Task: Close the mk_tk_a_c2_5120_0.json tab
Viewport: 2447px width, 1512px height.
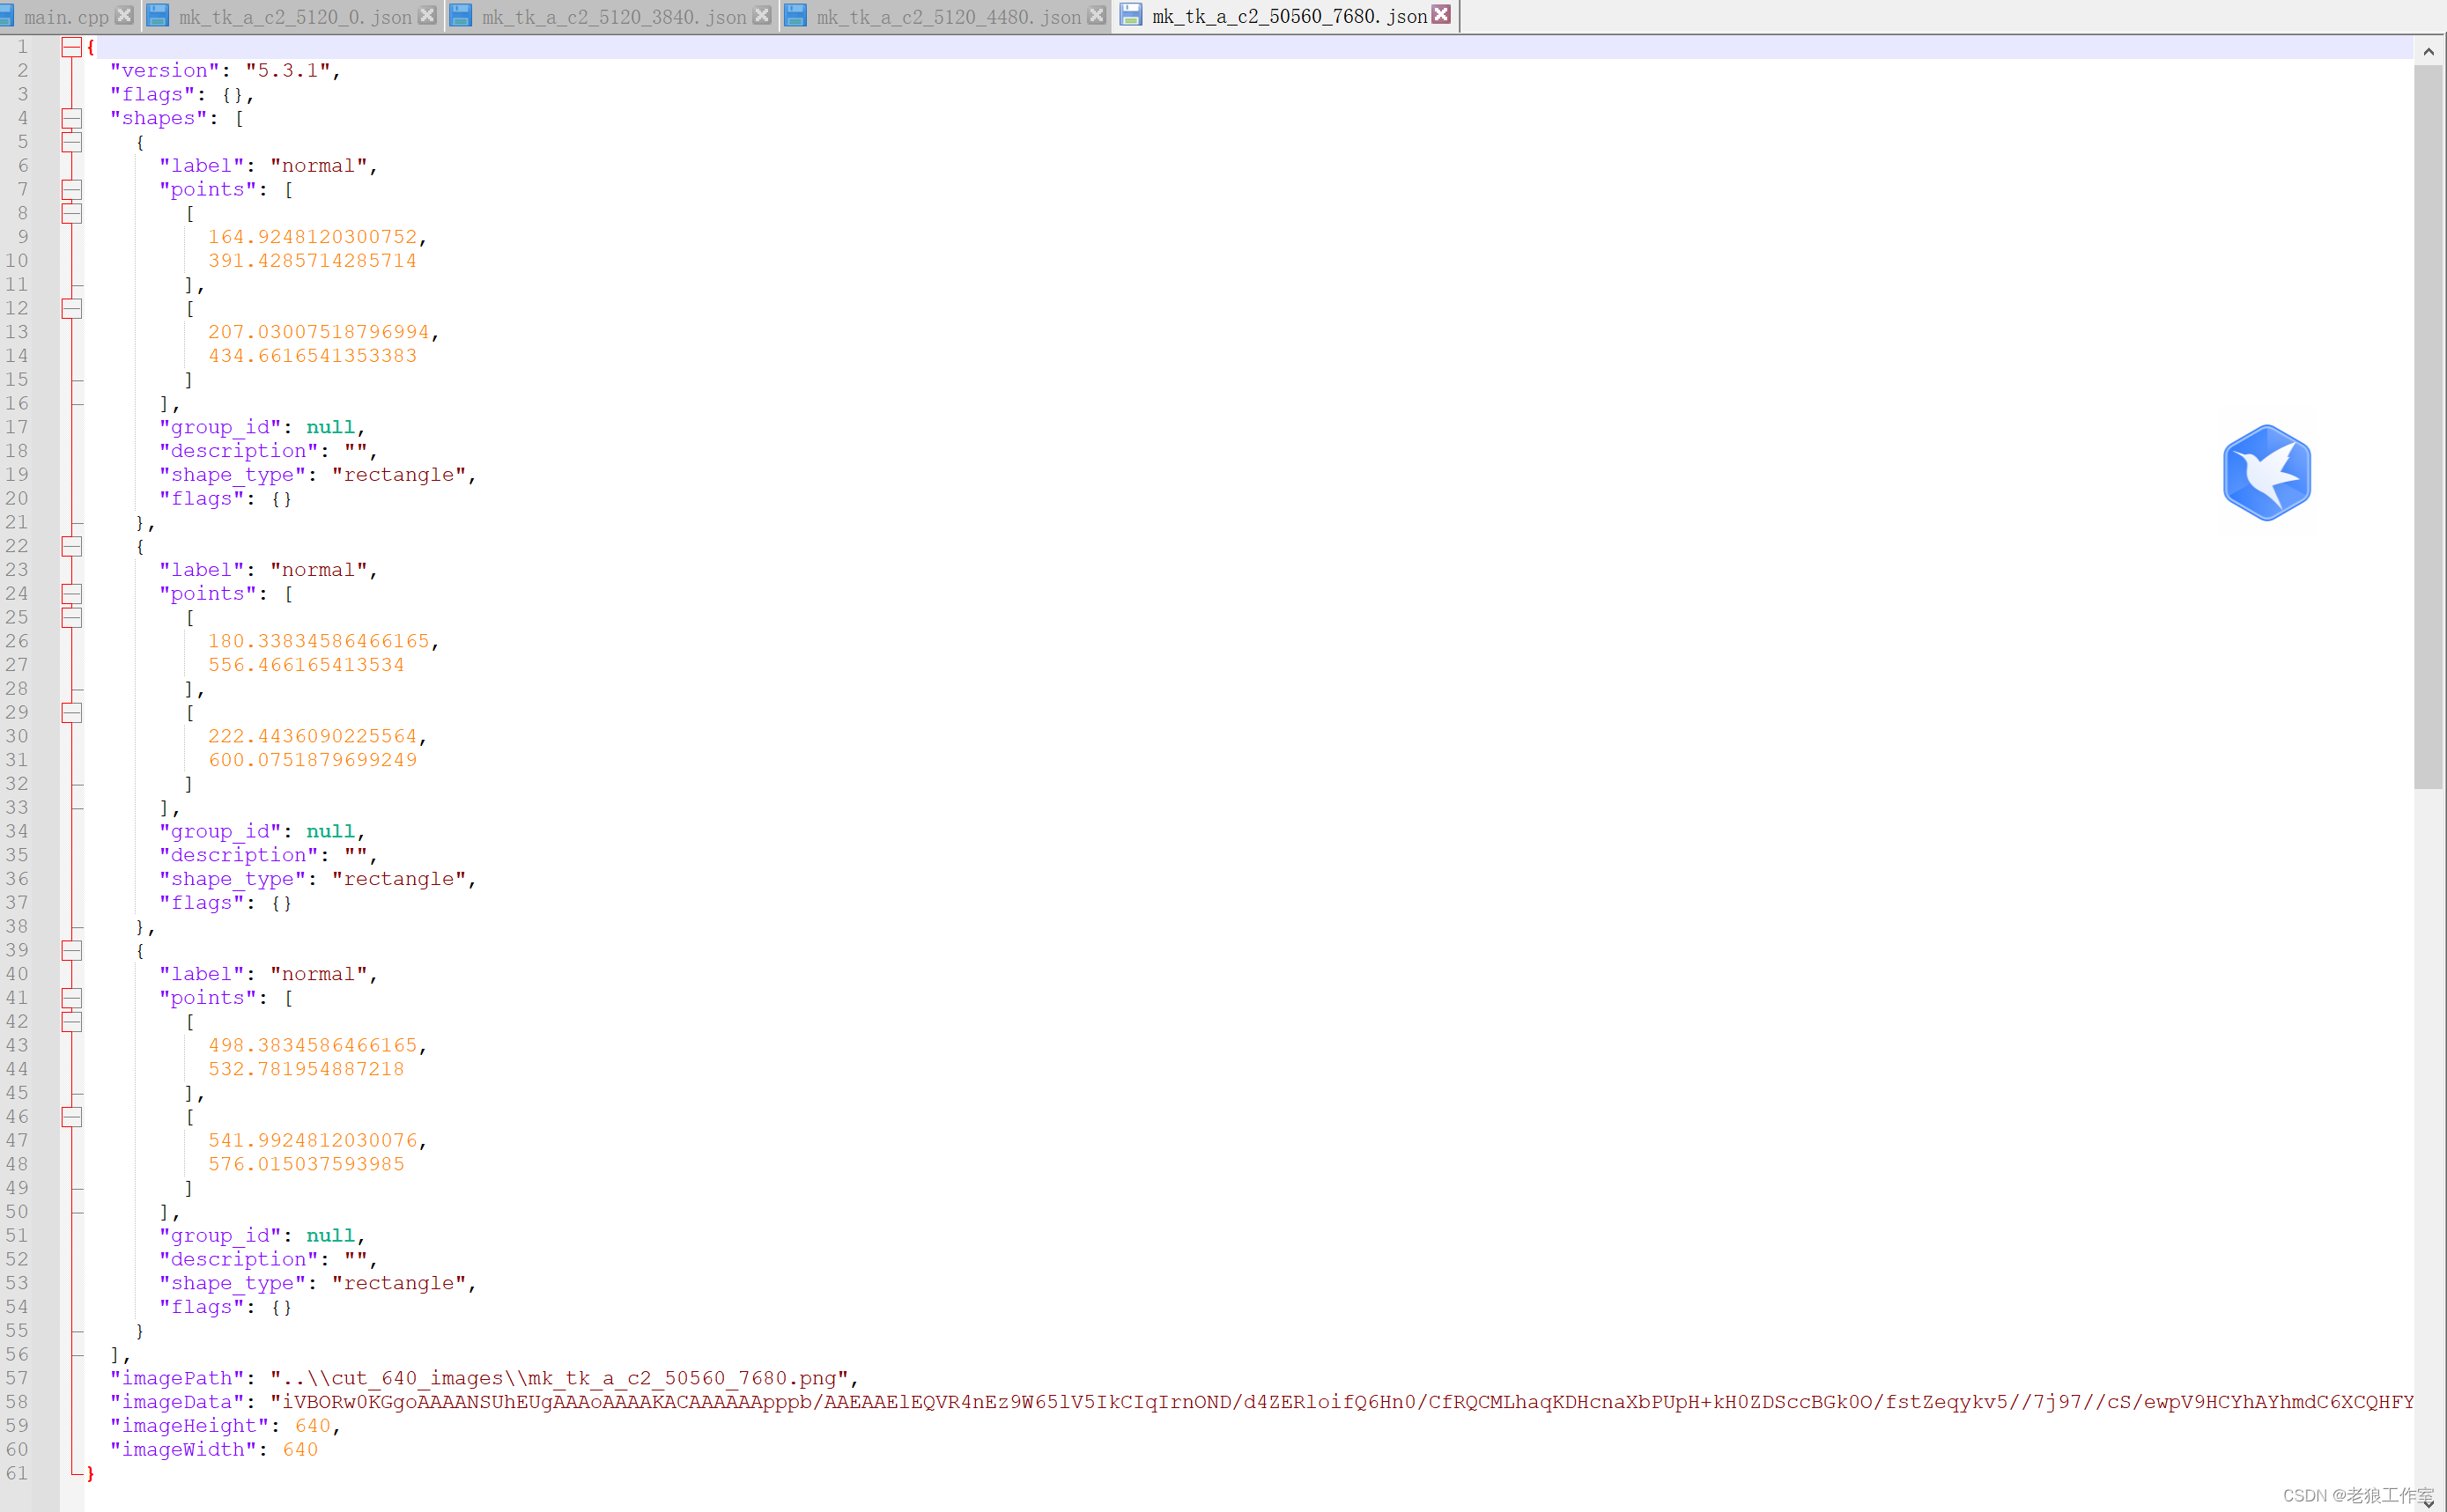Action: (427, 15)
